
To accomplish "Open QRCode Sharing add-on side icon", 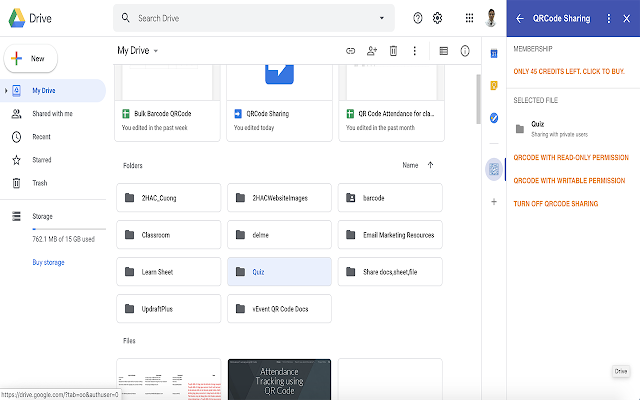I will click(x=494, y=169).
